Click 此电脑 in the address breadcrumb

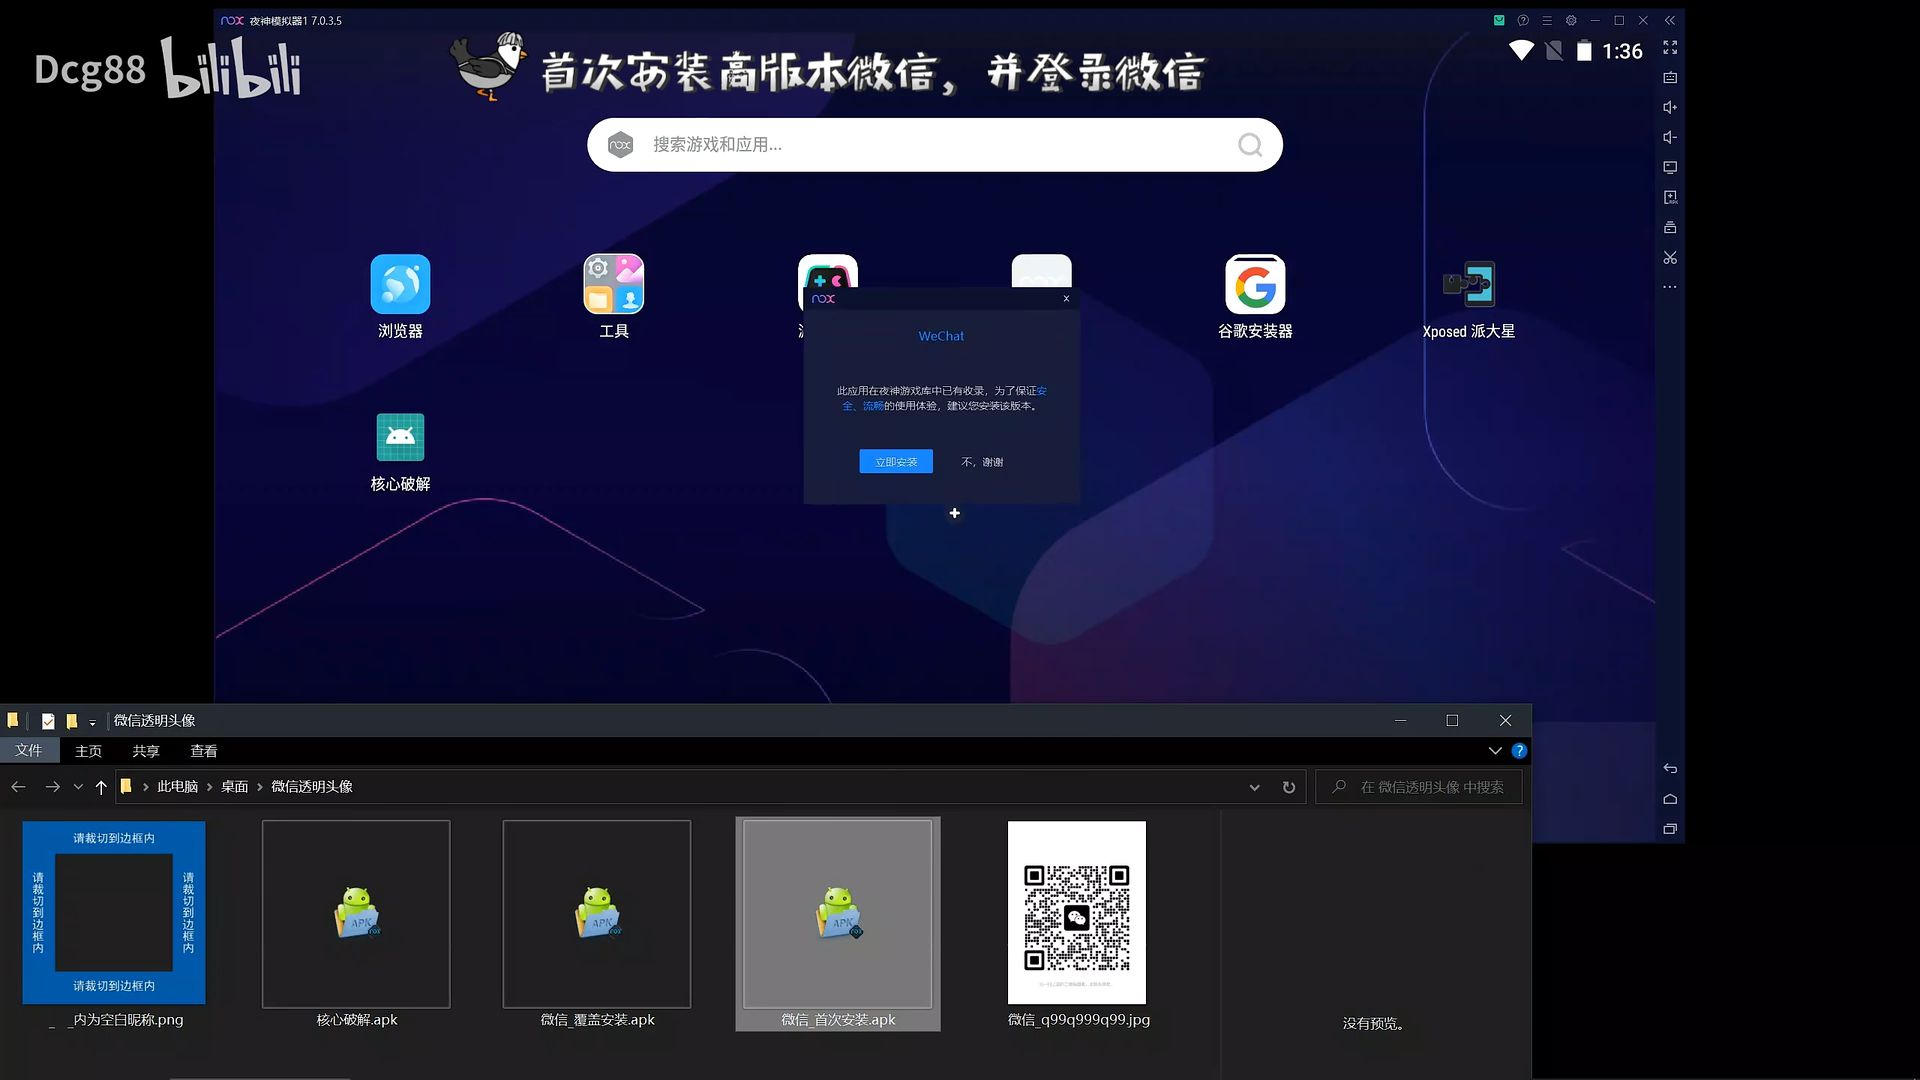[x=177, y=787]
